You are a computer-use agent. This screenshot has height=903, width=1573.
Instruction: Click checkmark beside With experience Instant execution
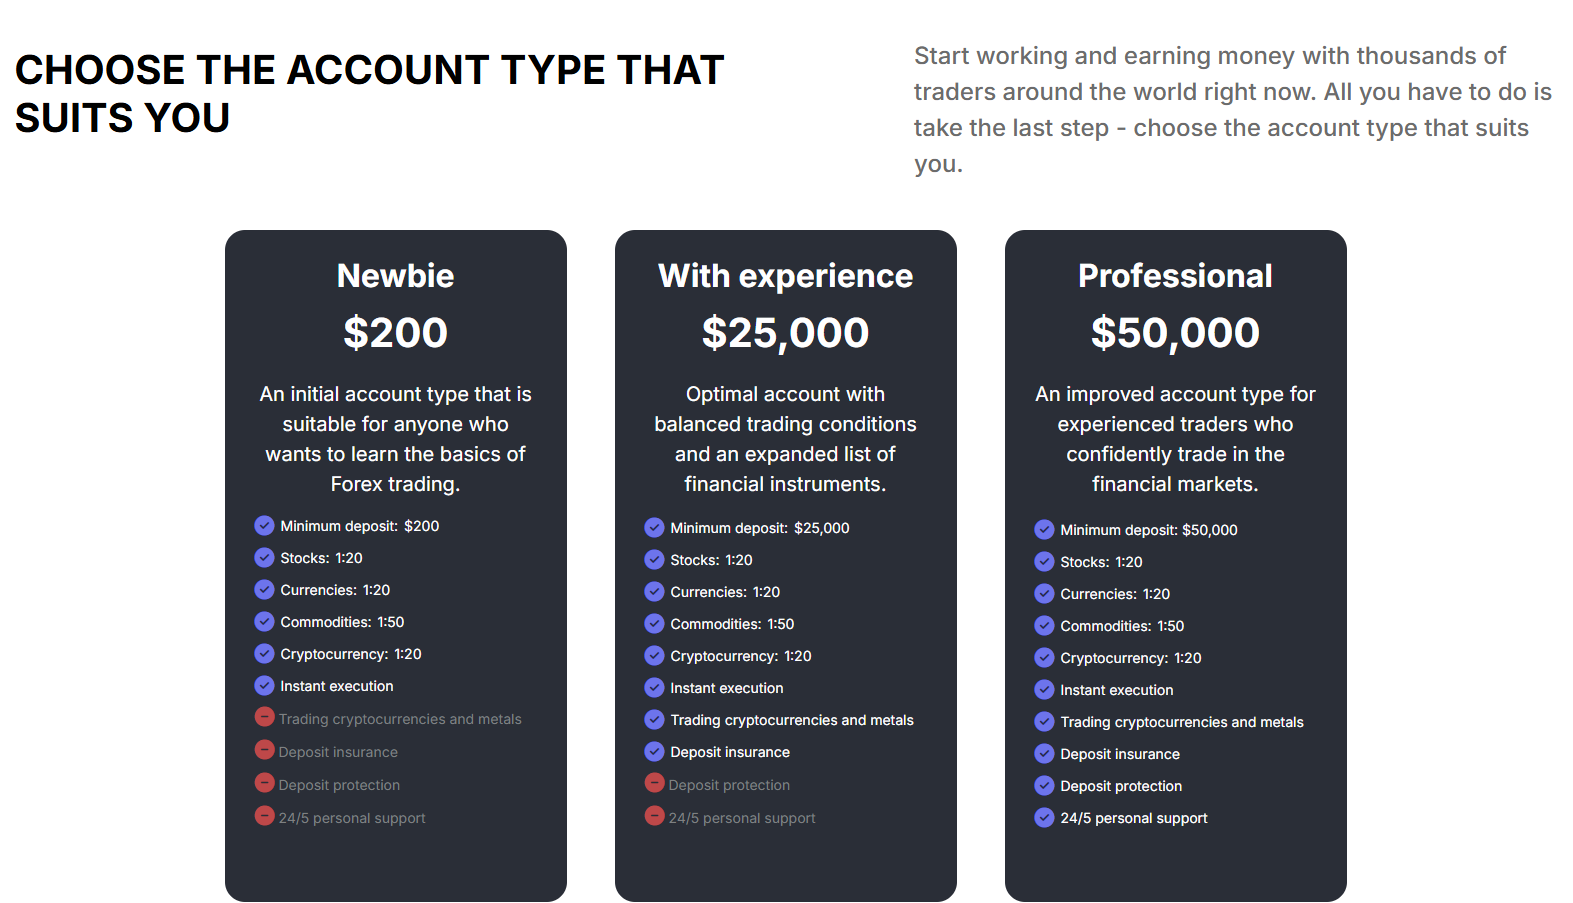click(x=654, y=687)
